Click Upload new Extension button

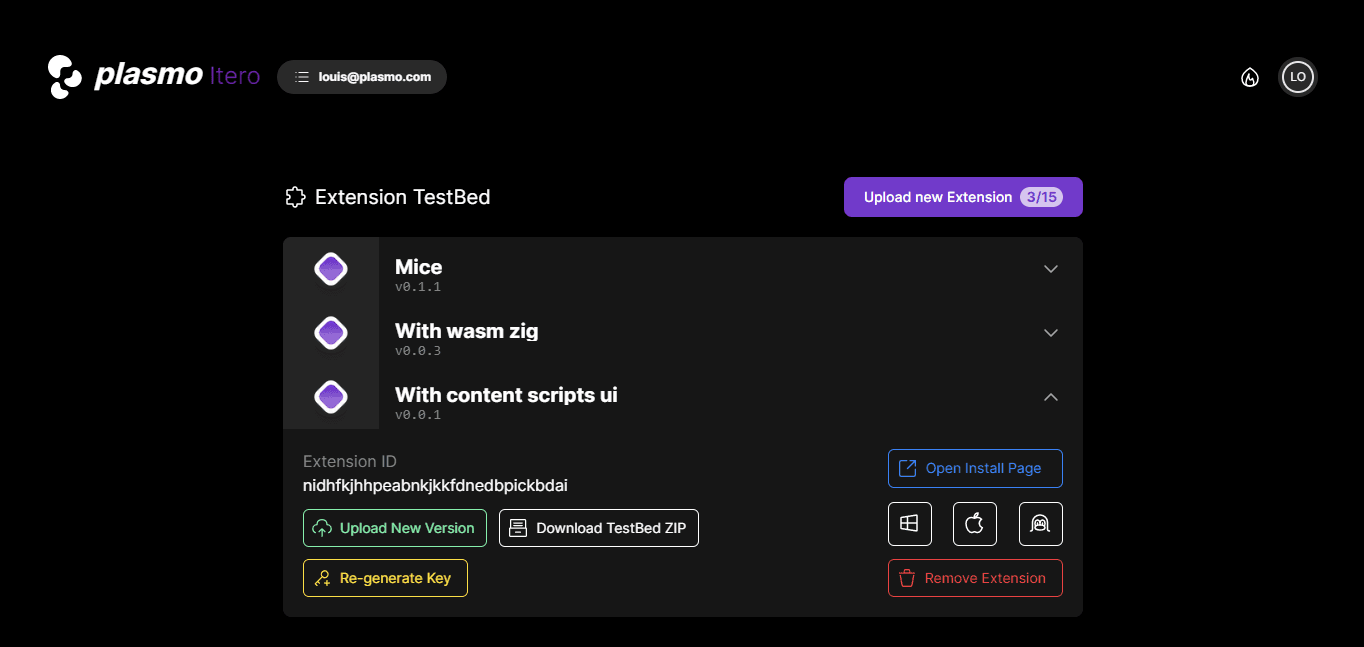pyautogui.click(x=963, y=197)
